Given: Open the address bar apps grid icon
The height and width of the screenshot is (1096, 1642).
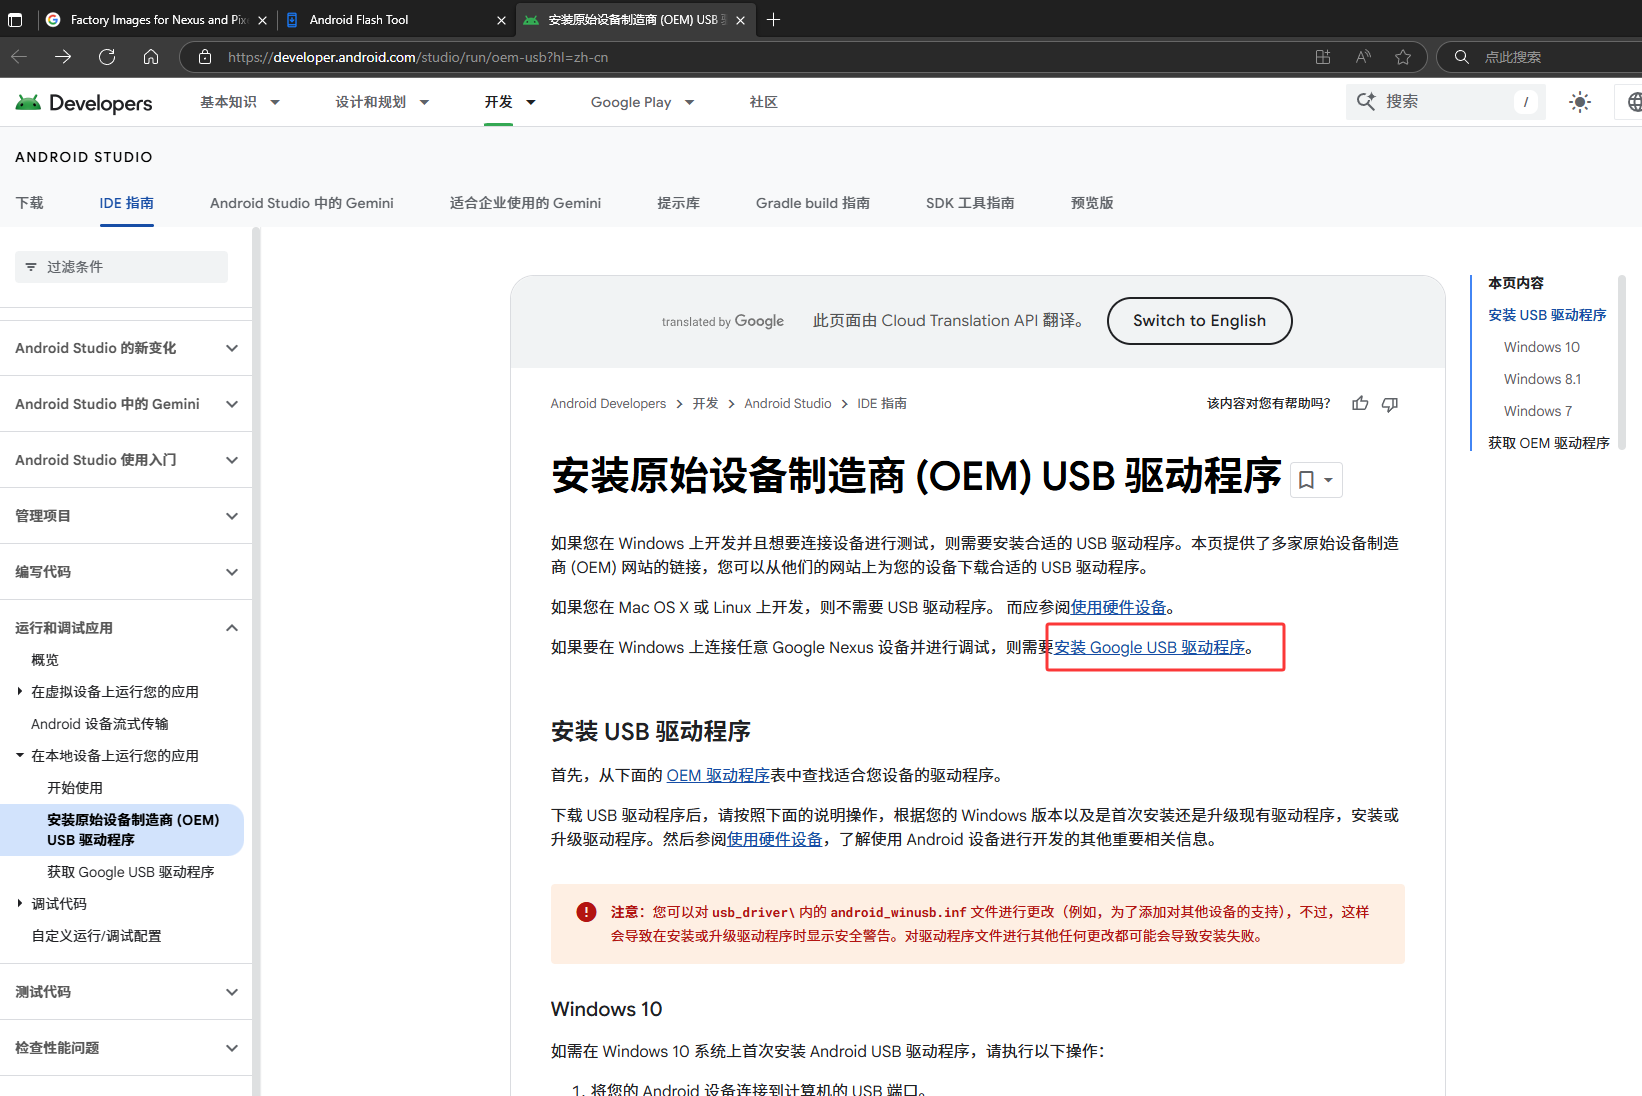Looking at the screenshot, I should tap(1323, 57).
